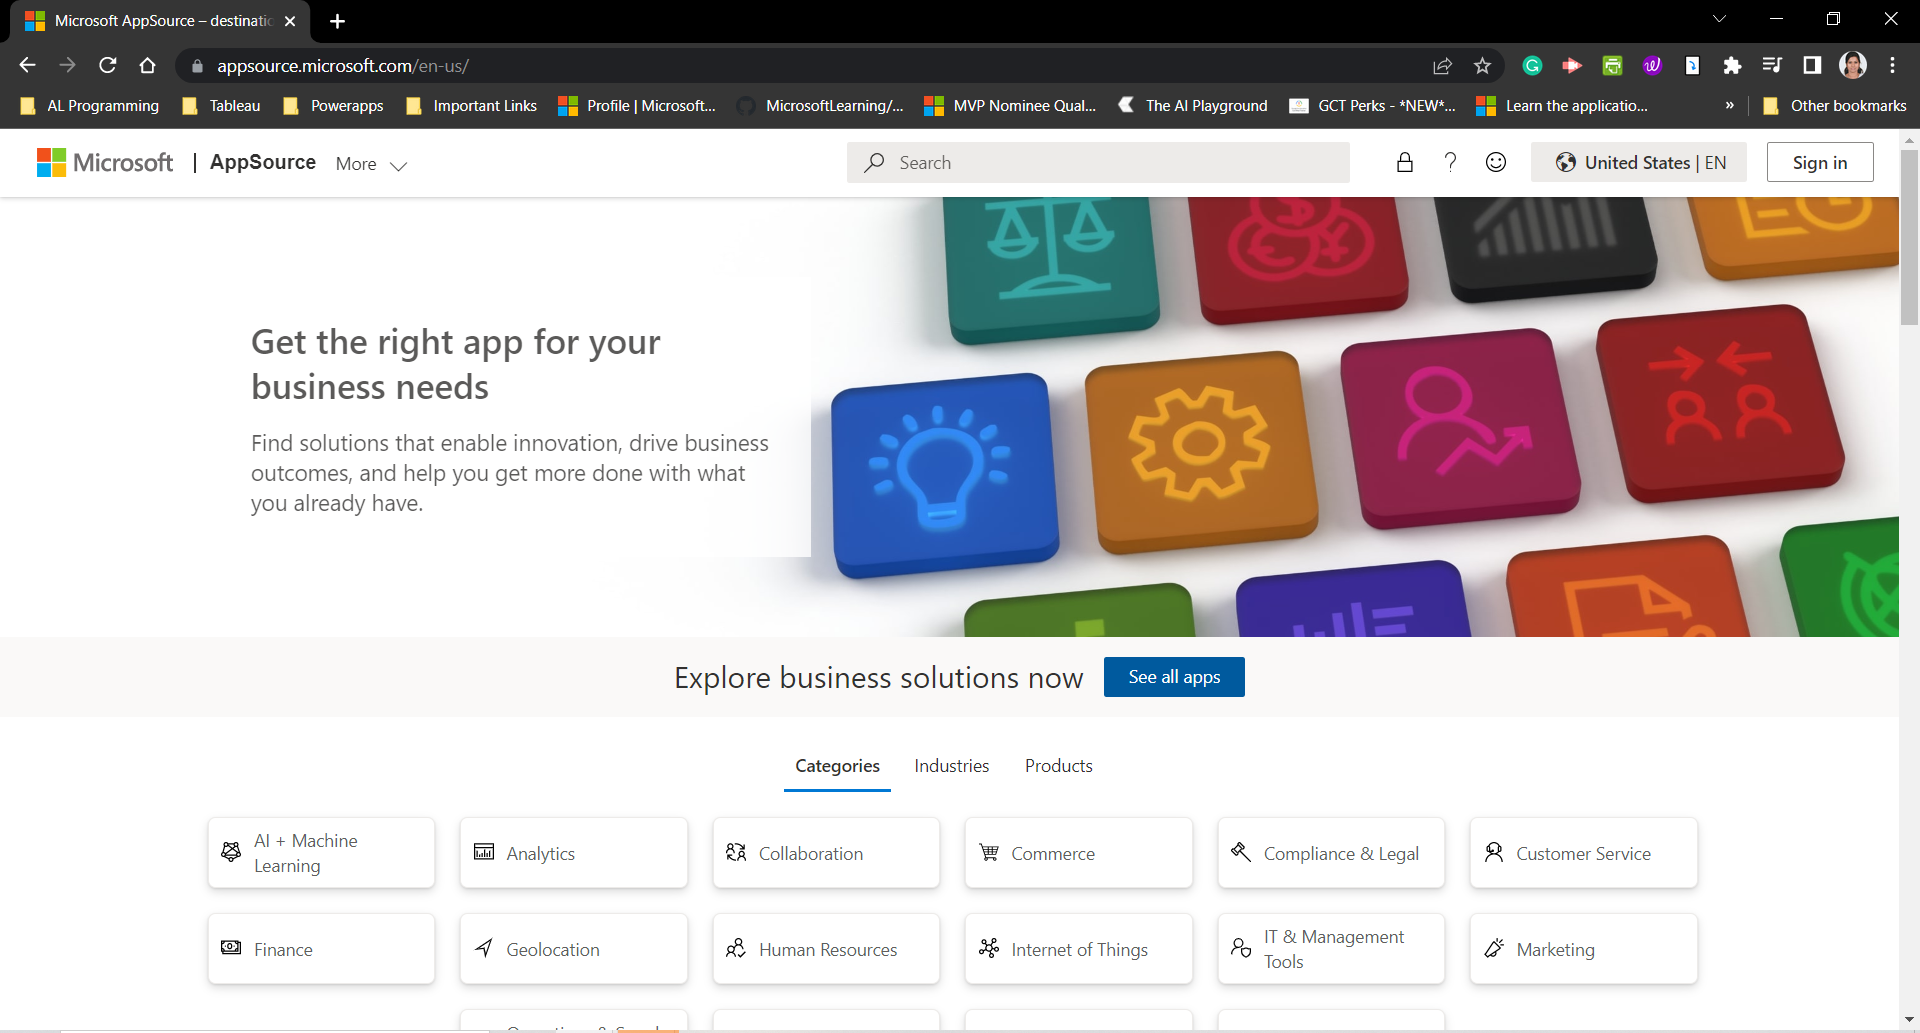This screenshot has width=1920, height=1033.
Task: Open the GCT Perks bookmark
Action: pos(1372,105)
